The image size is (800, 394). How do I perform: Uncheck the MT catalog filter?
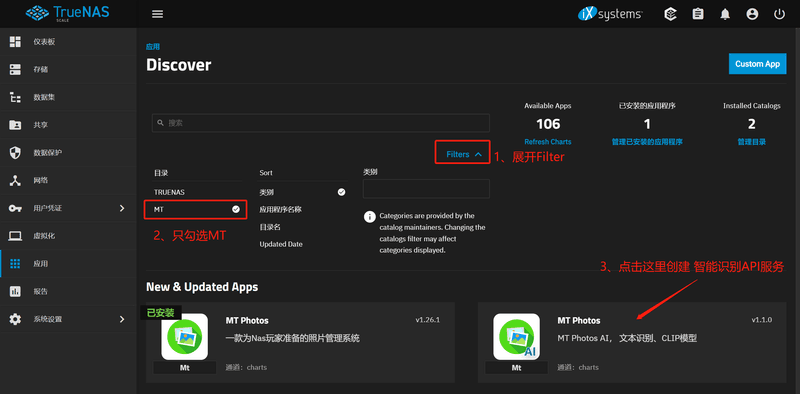(196, 209)
